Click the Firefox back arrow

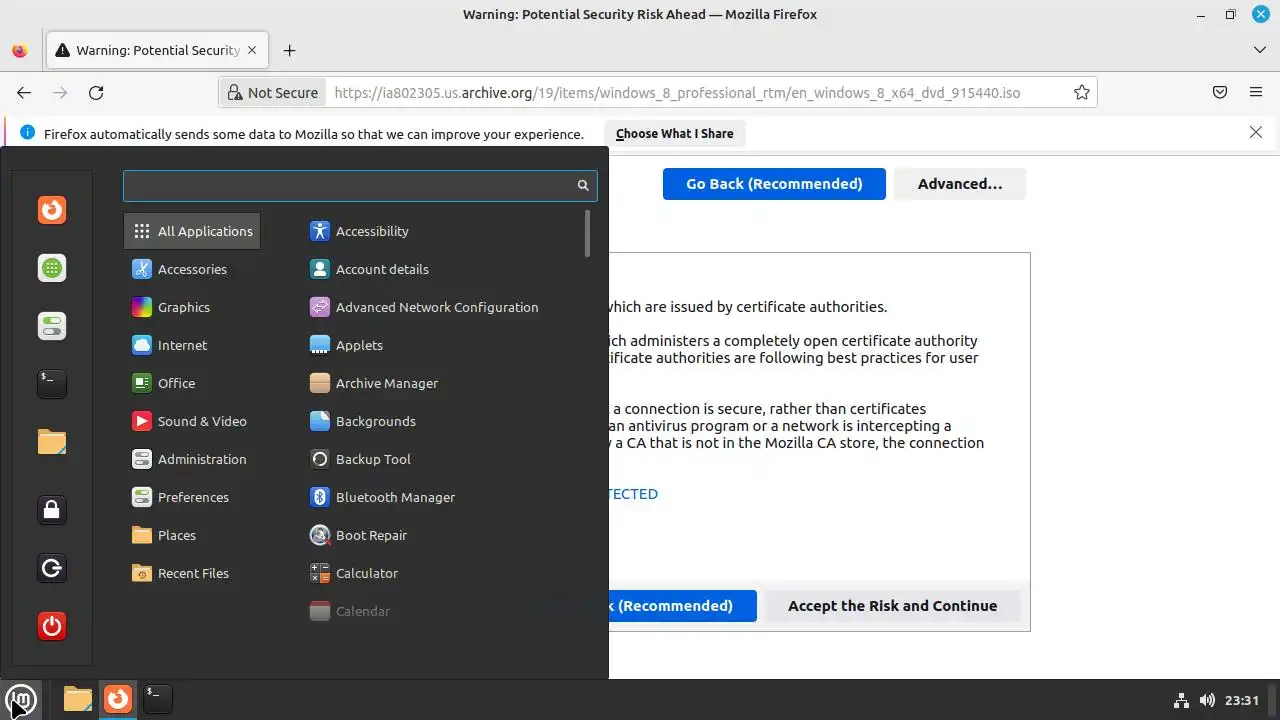pos(24,92)
